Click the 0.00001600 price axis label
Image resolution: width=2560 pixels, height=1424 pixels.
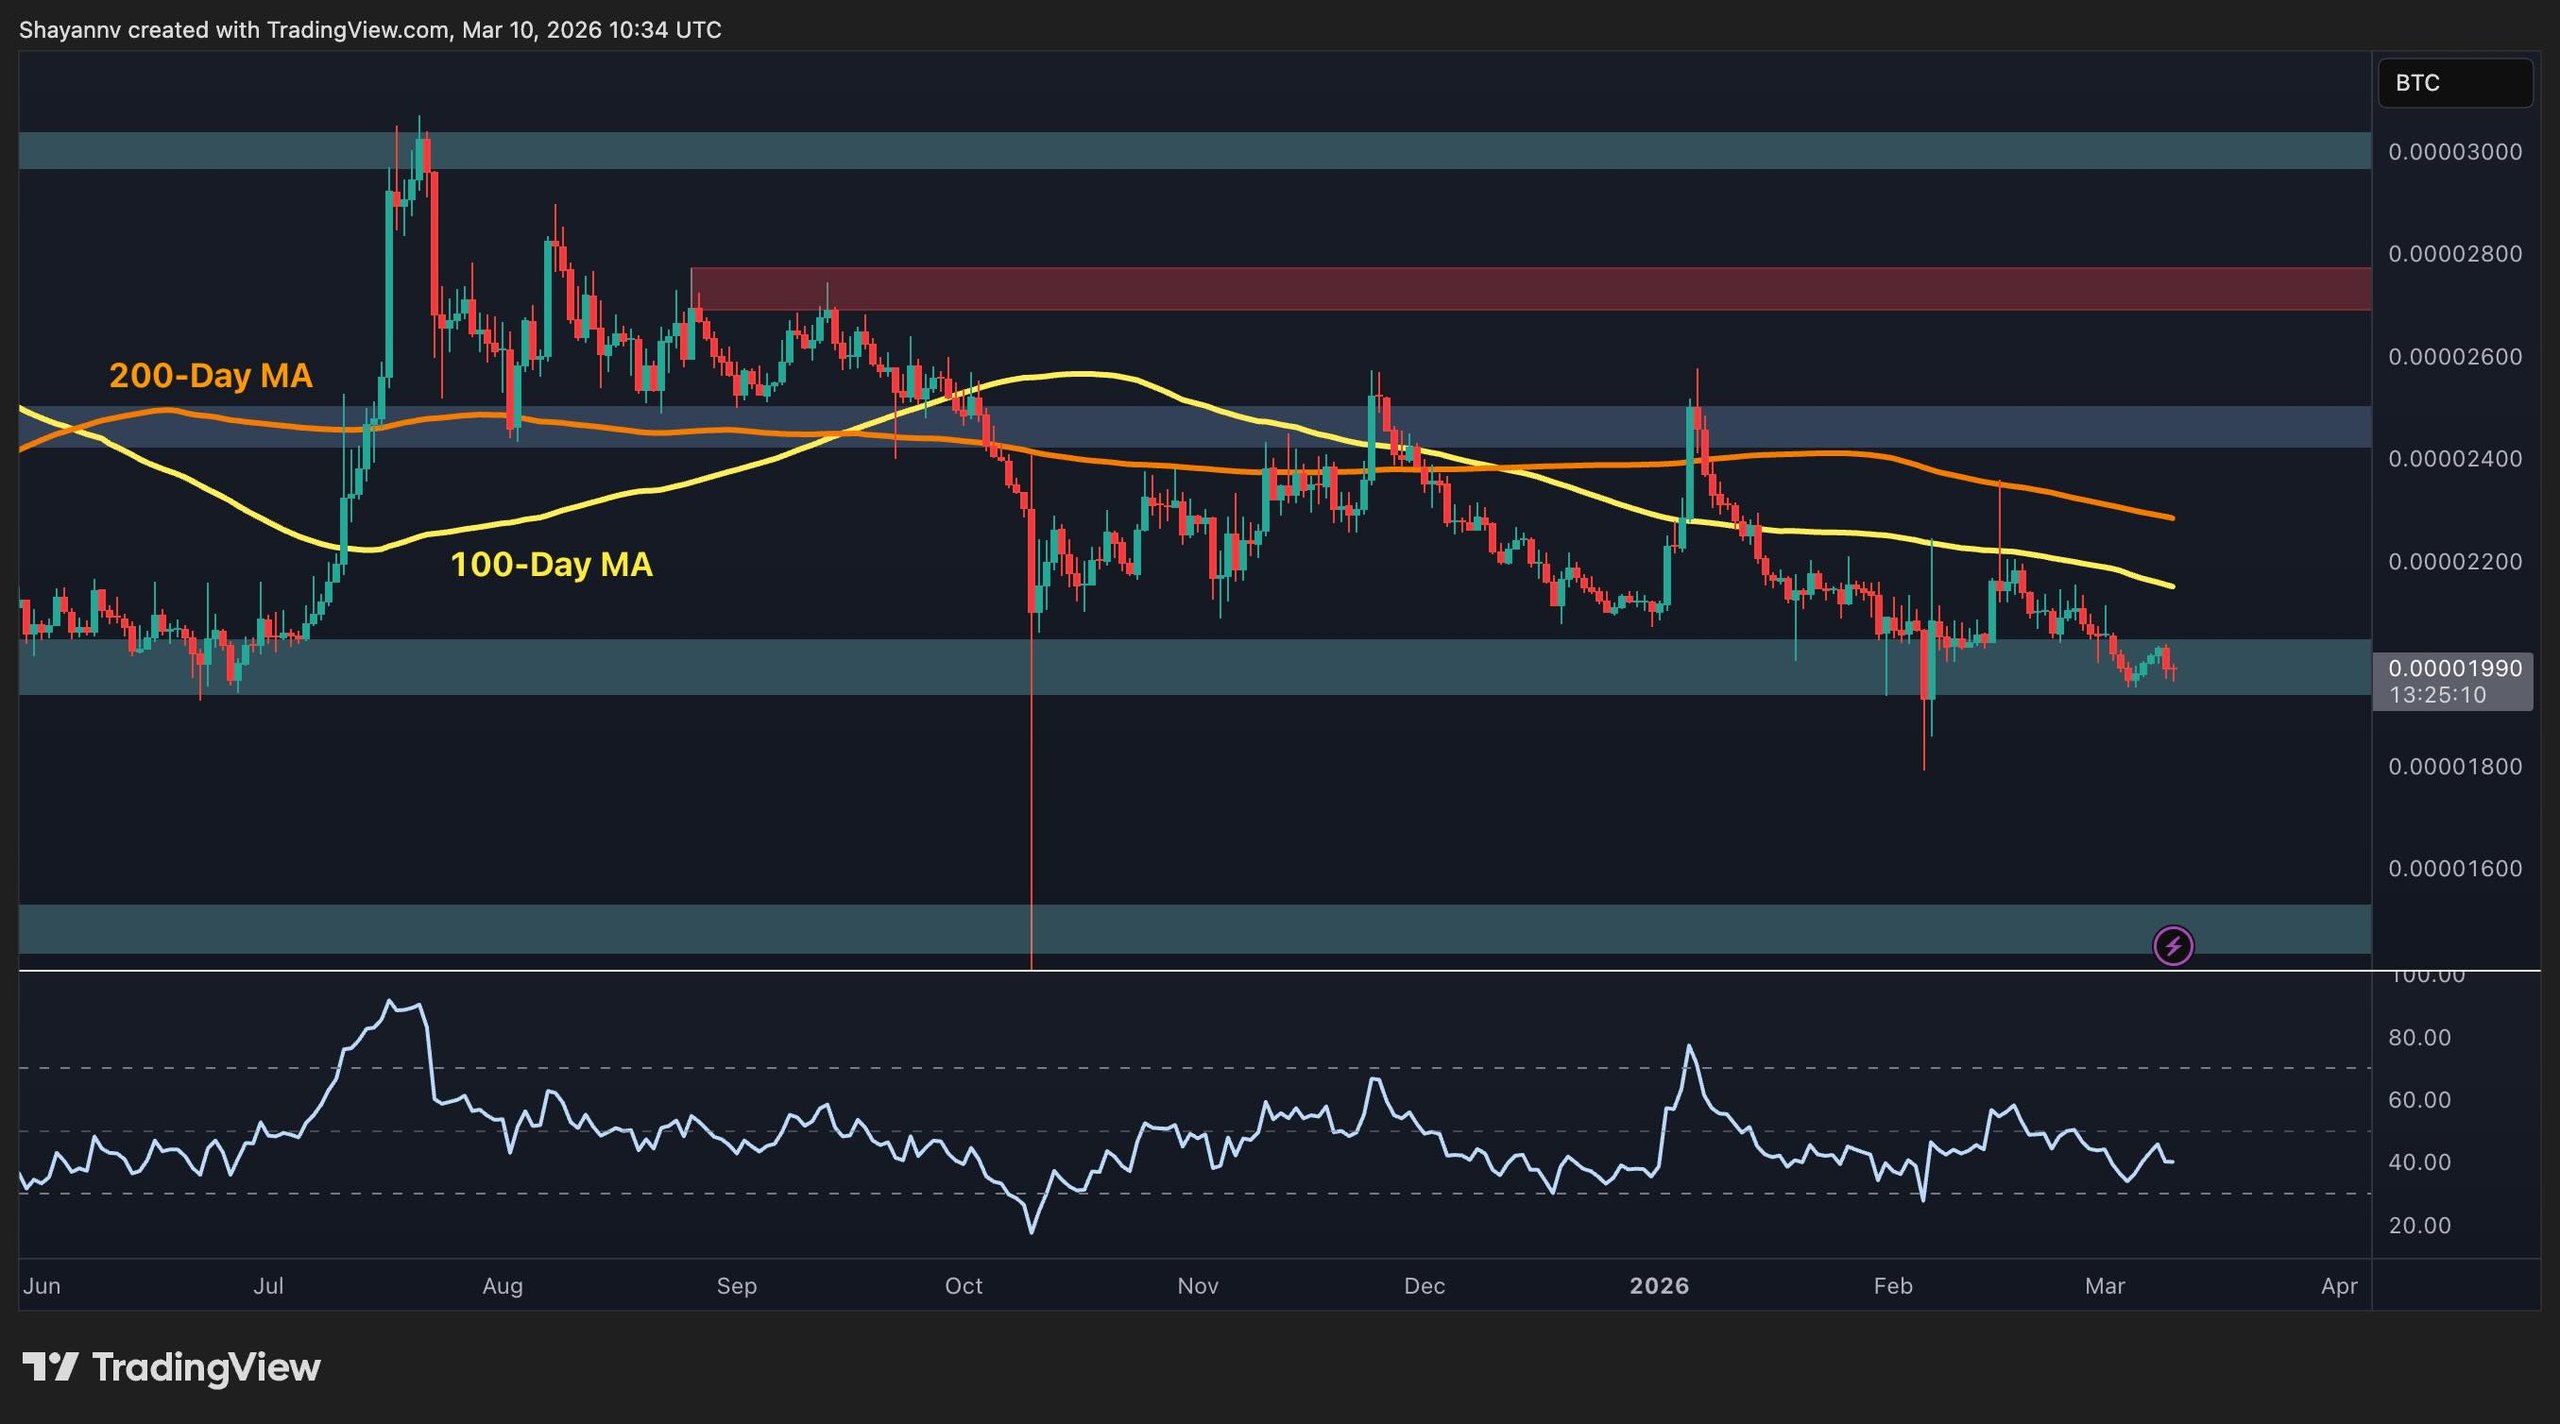[2454, 868]
